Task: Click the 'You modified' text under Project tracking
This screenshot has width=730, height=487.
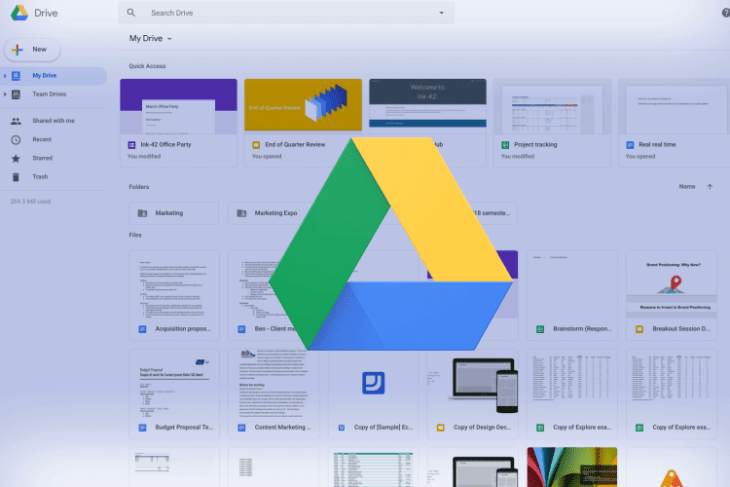Action: (x=517, y=156)
